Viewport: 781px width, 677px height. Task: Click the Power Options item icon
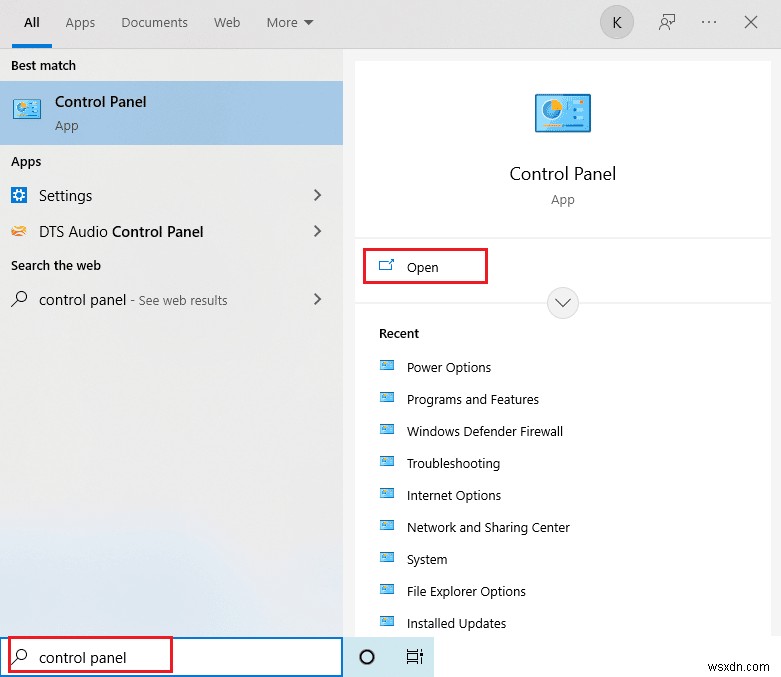[387, 366]
